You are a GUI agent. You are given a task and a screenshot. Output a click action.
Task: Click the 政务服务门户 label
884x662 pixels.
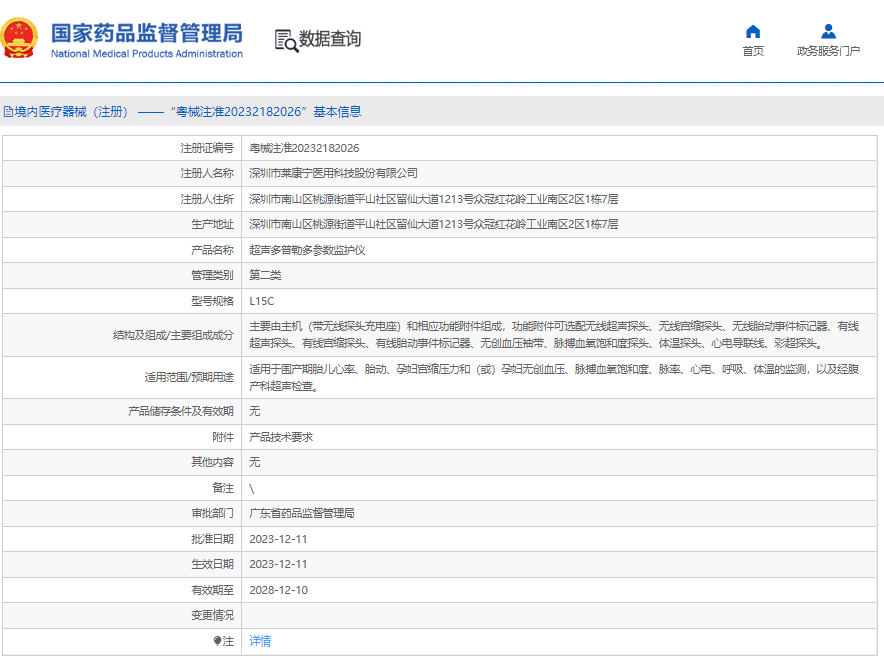(x=828, y=51)
